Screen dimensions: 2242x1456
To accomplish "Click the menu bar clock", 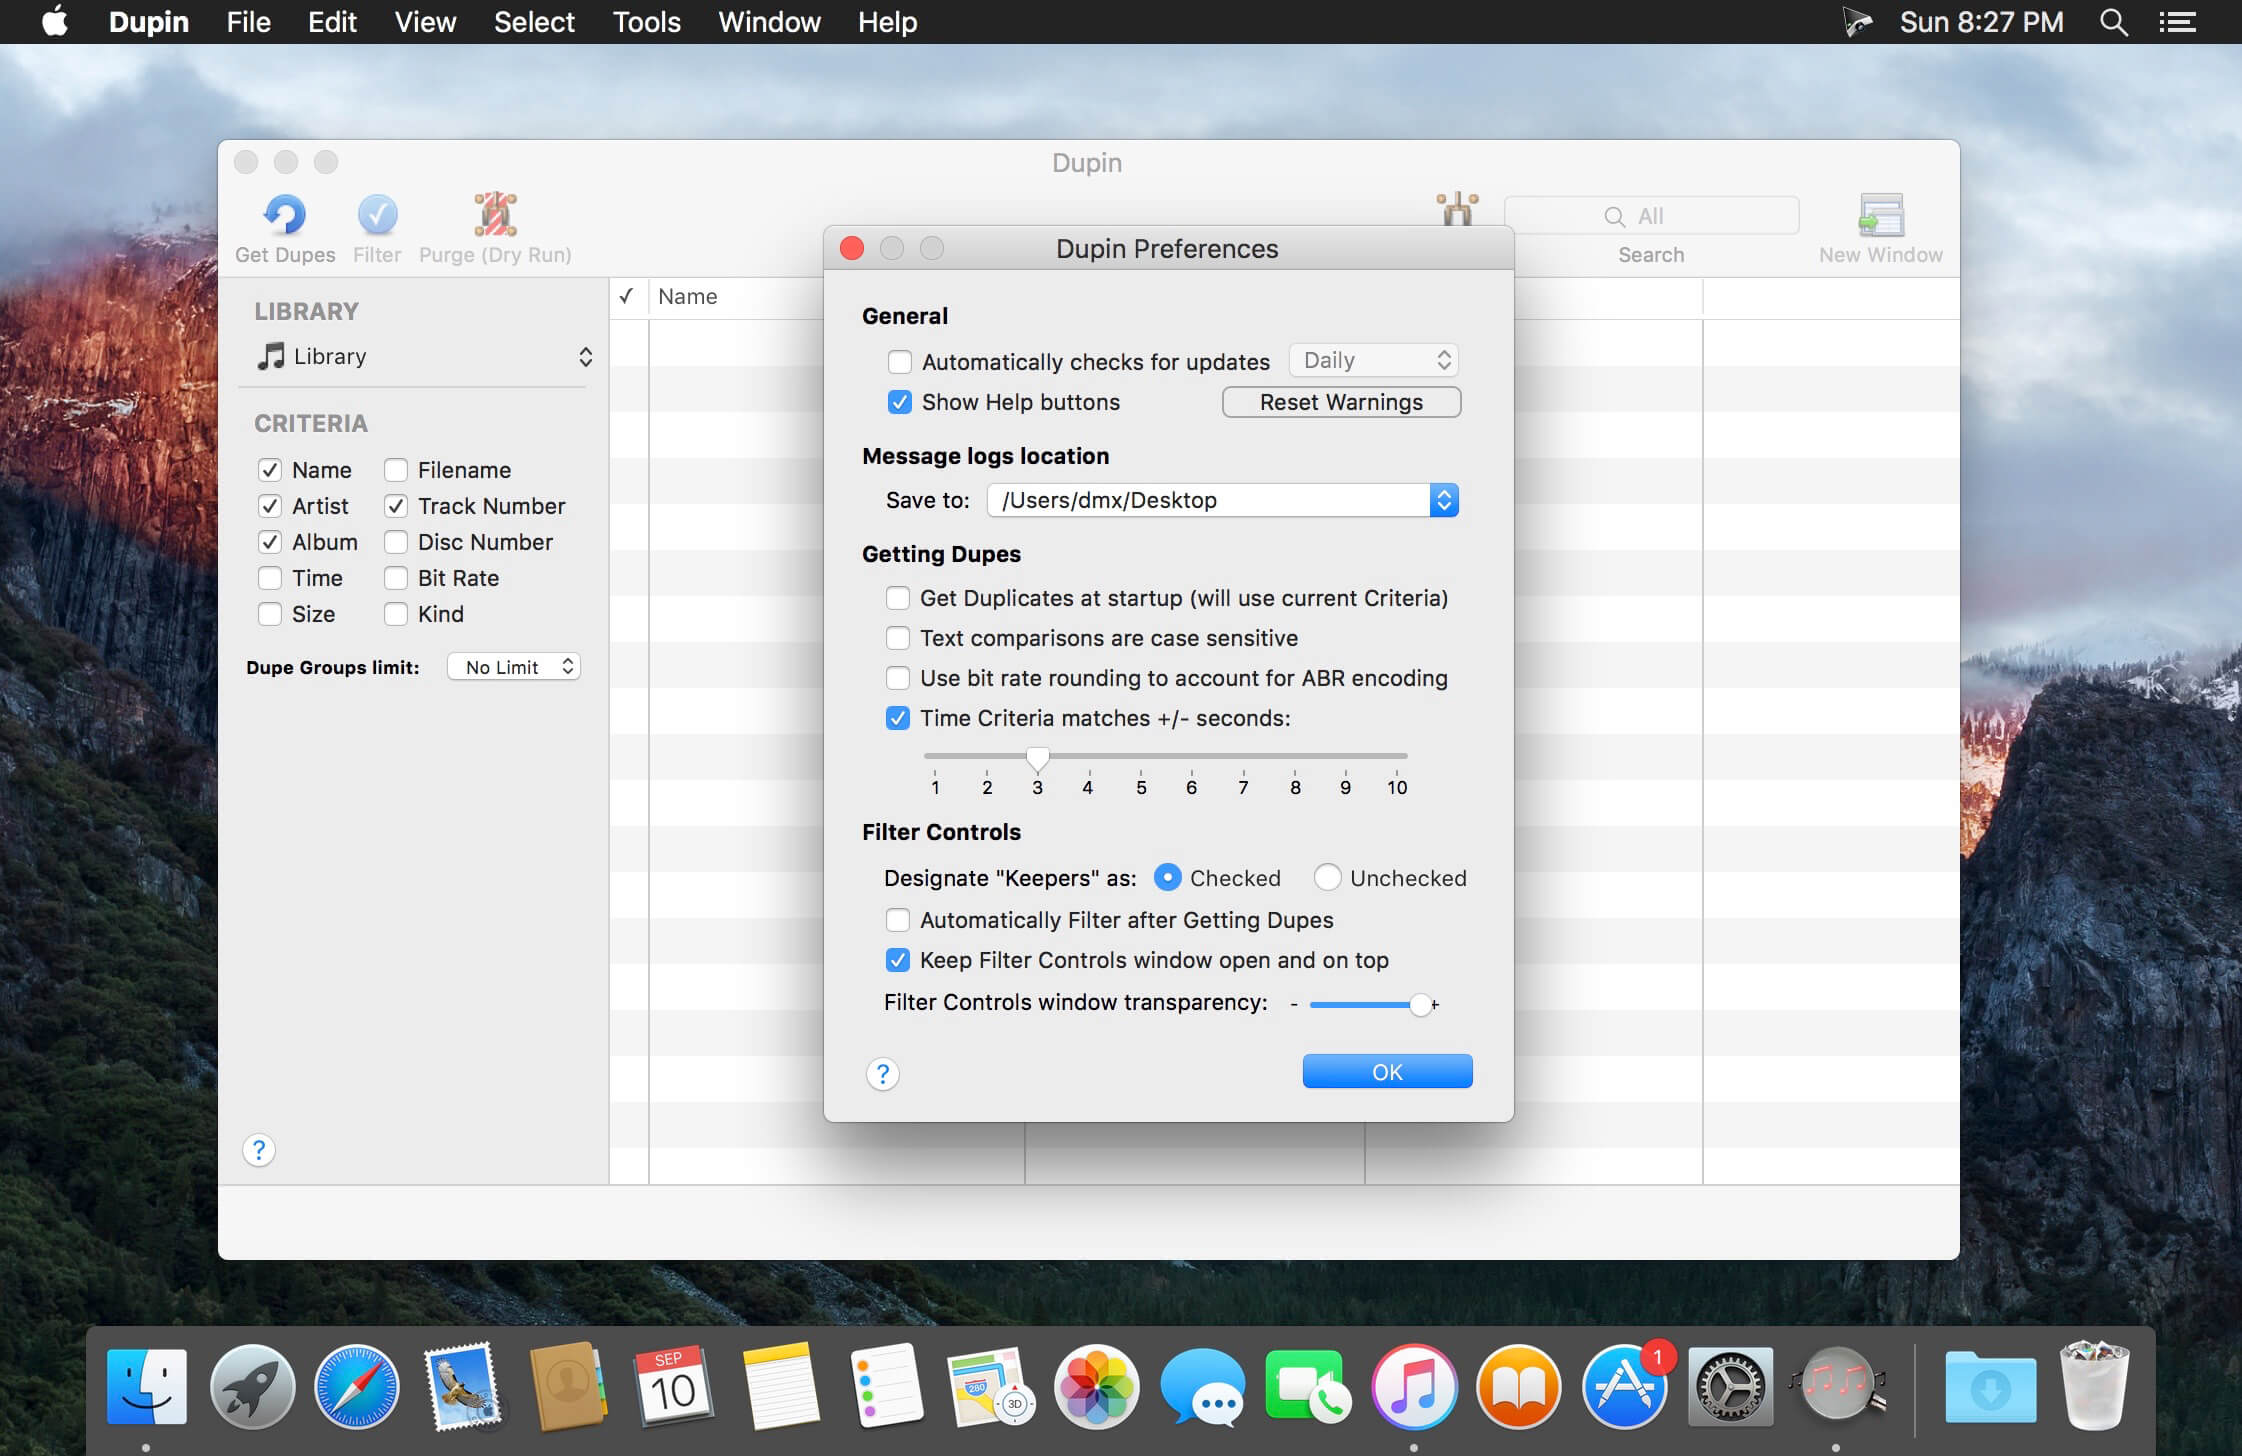I will pyautogui.click(x=1981, y=22).
